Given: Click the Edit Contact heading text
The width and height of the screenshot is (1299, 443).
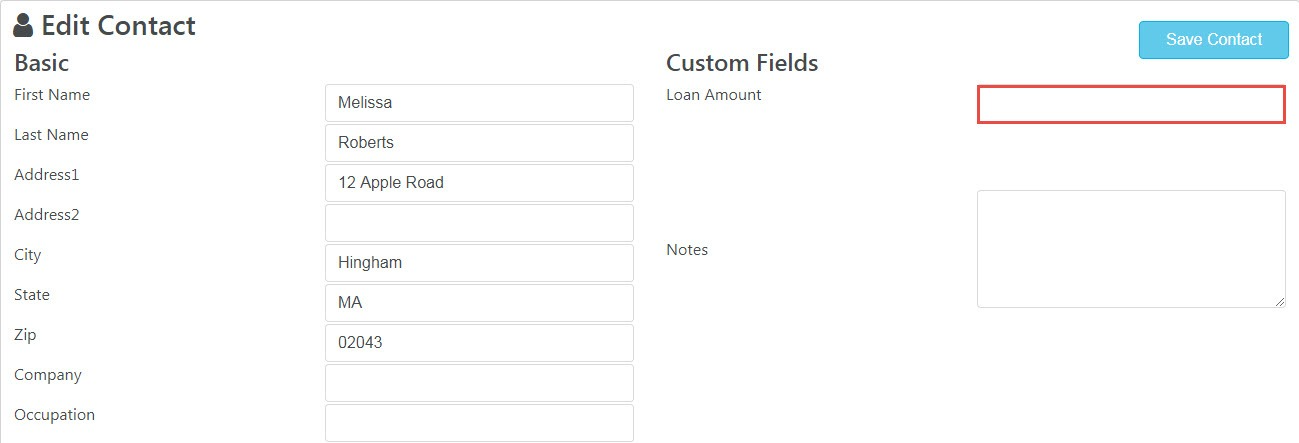Looking at the screenshot, I should 118,26.
